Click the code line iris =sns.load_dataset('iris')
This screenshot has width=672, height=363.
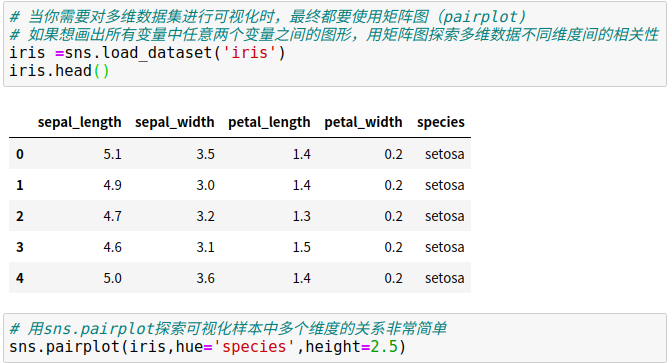click(x=147, y=53)
